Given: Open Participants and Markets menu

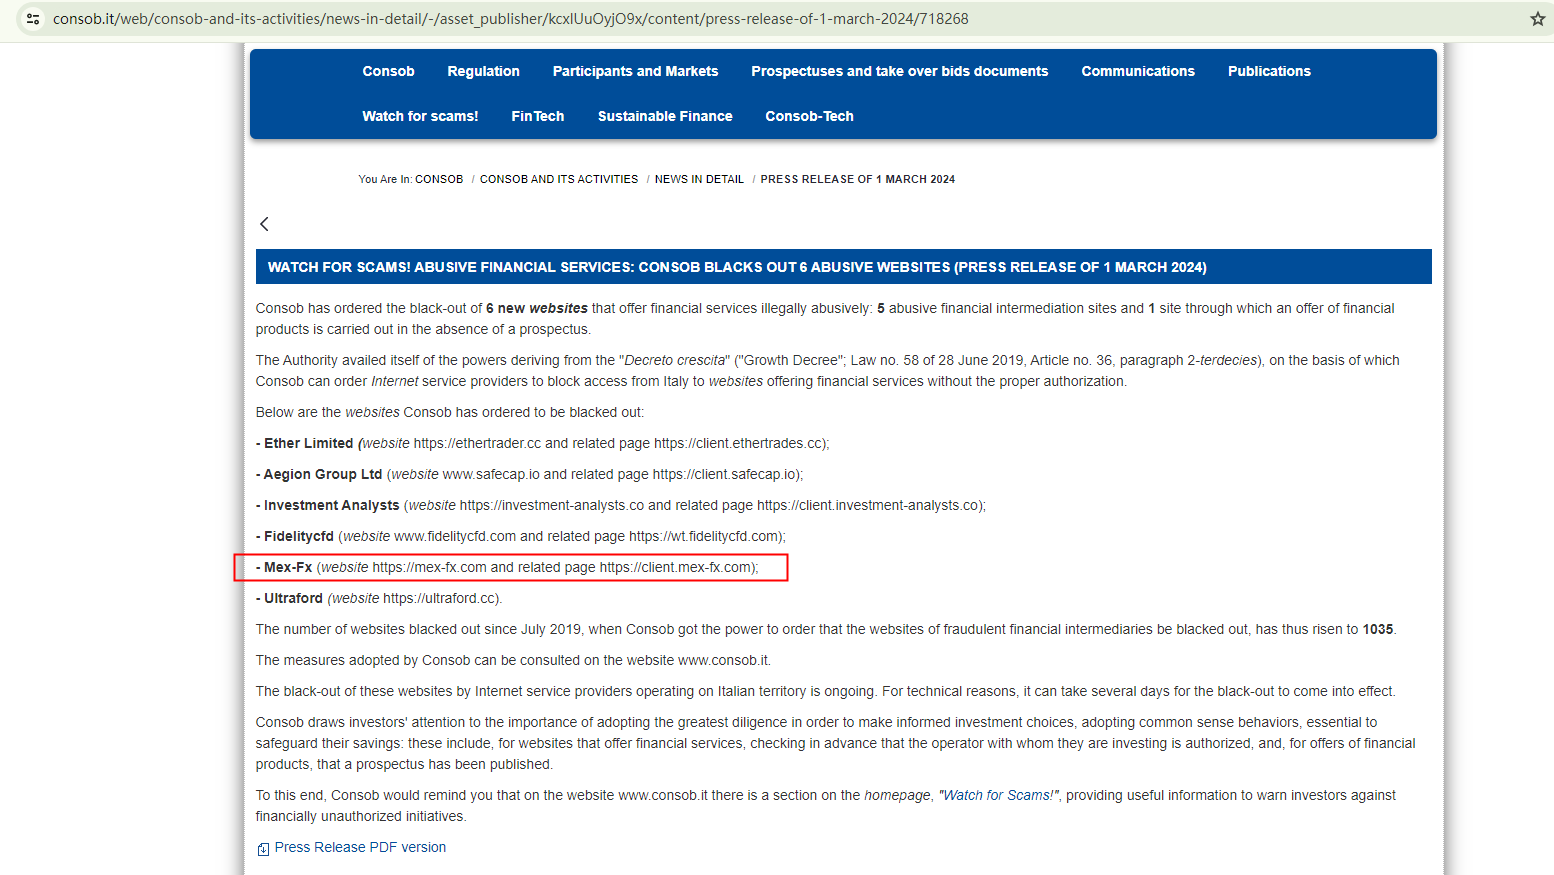Looking at the screenshot, I should coord(635,71).
